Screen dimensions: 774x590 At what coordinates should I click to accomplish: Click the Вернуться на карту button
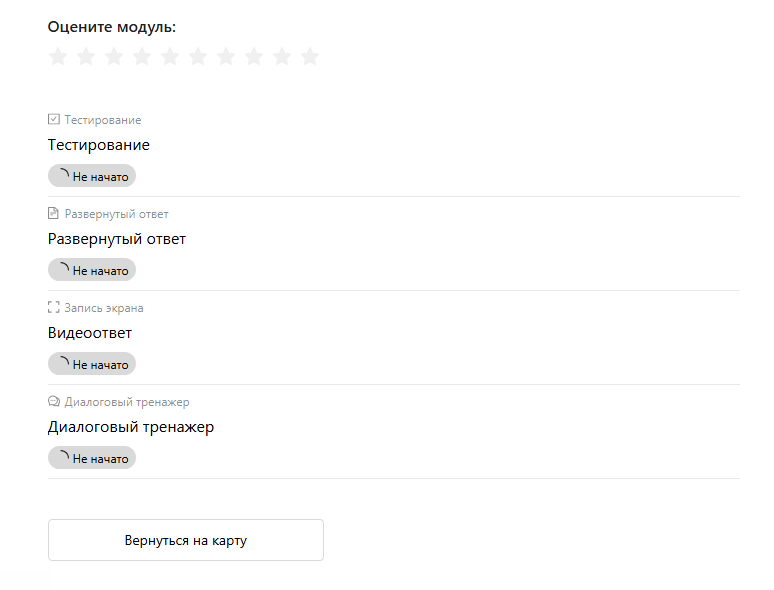click(186, 540)
